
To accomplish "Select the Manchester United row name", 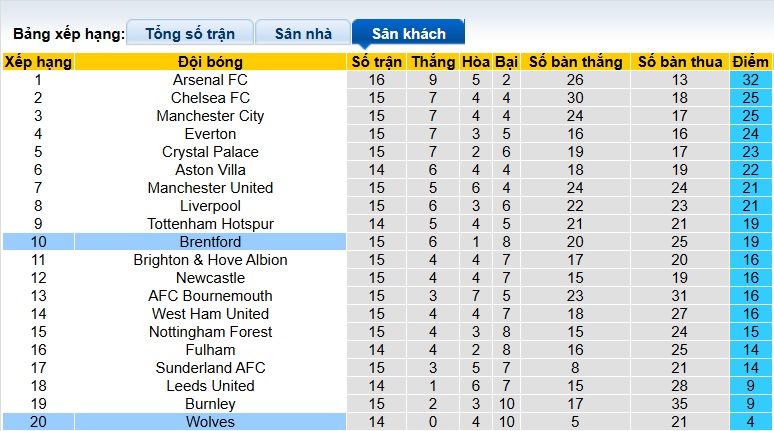I will 210,188.
